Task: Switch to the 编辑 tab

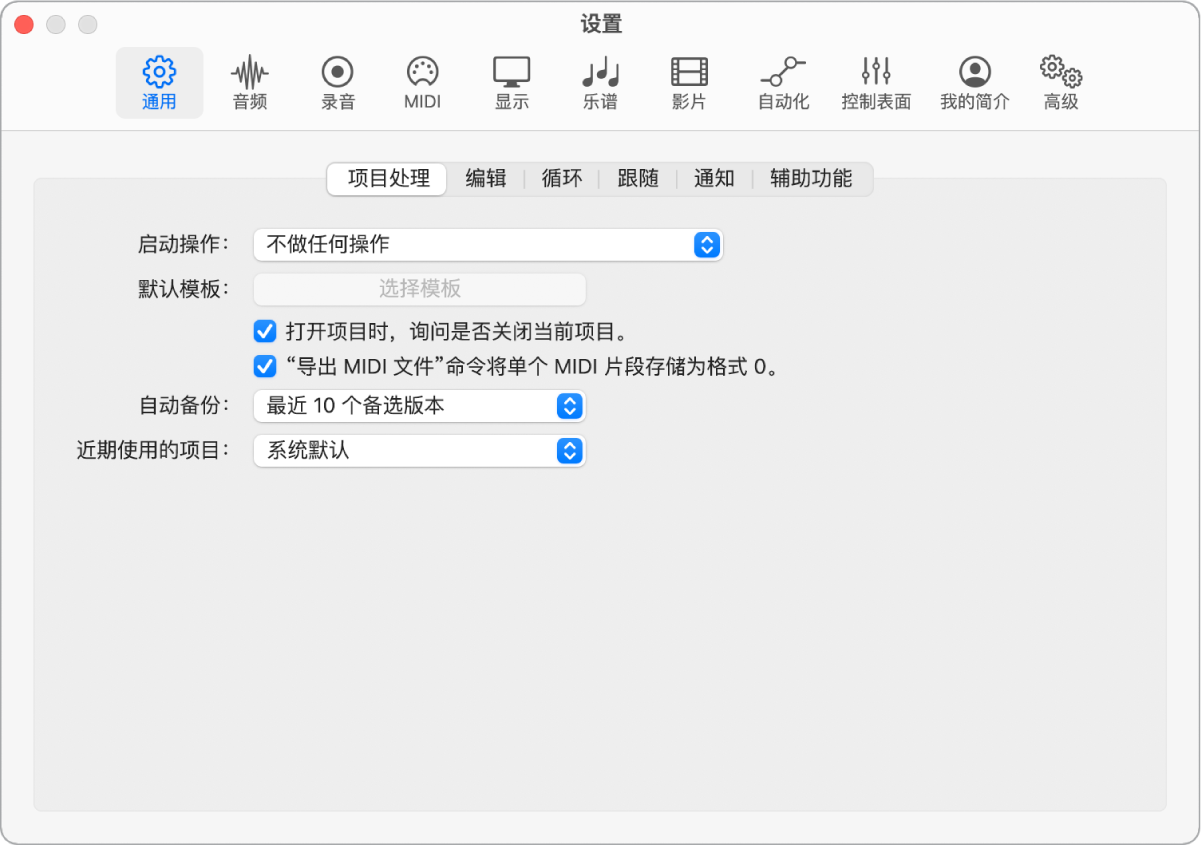Action: click(x=485, y=179)
